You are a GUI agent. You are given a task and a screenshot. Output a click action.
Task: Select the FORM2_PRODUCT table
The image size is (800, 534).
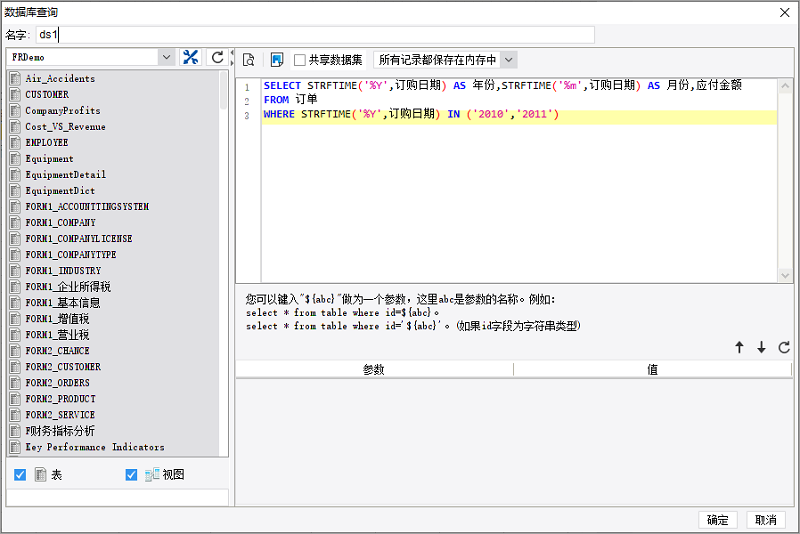pyautogui.click(x=61, y=398)
